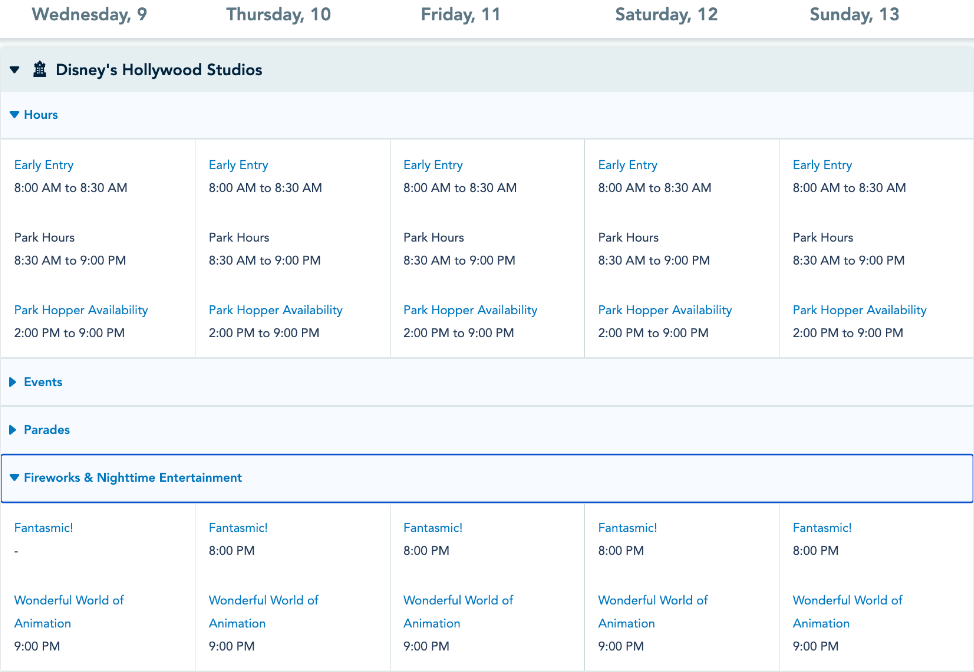
Task: Expand the Parades section
Action: (40, 430)
